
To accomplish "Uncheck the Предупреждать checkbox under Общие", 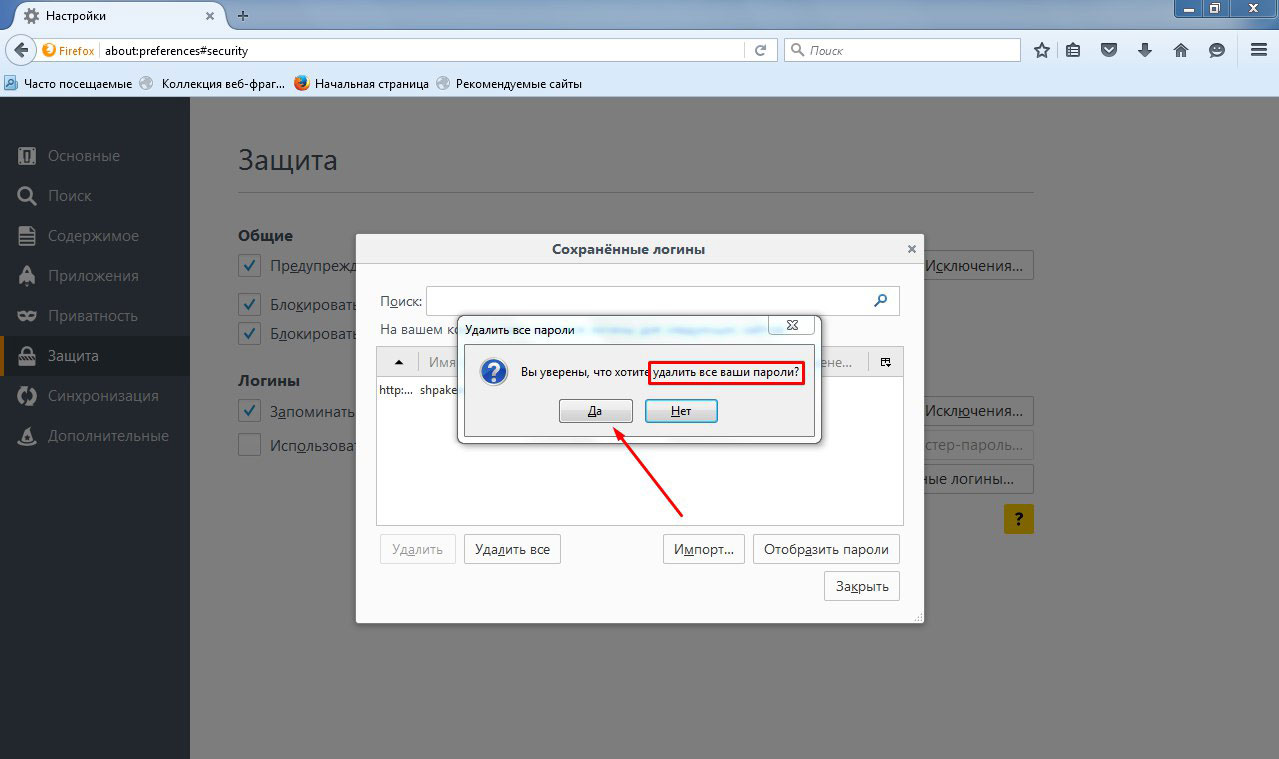I will click(249, 266).
